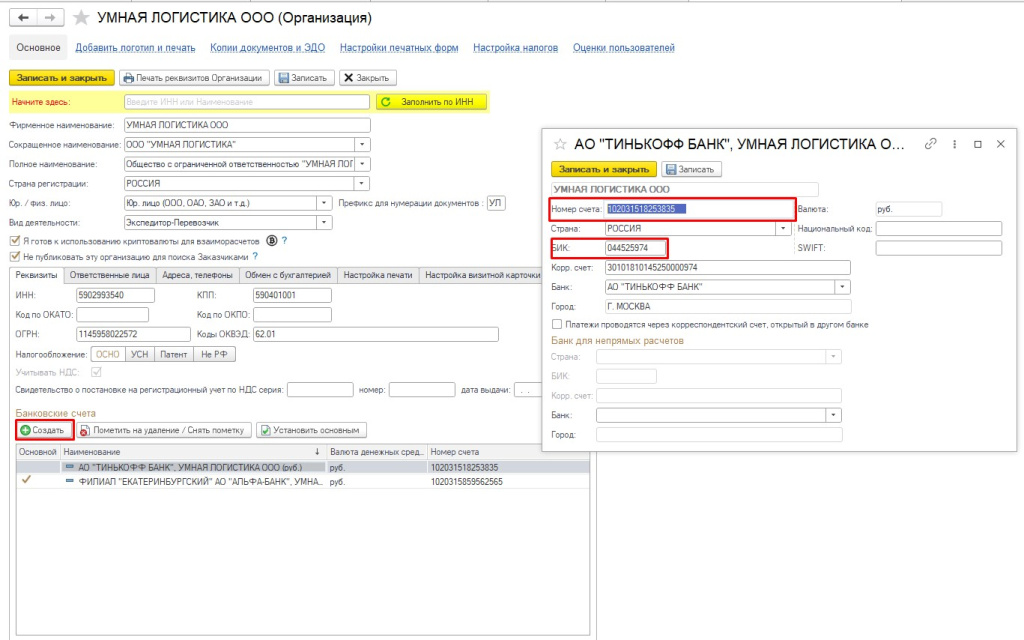Expand Полное наименование dropdown
1024x640 pixels.
[x=362, y=164]
